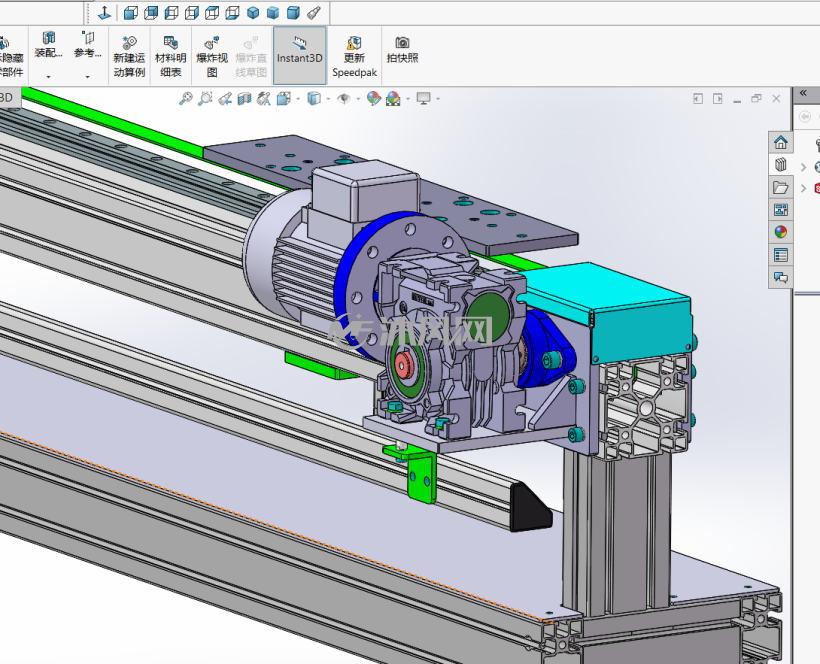Expand the 装配 dropdown arrow
The height and width of the screenshot is (664, 820).
48,77
